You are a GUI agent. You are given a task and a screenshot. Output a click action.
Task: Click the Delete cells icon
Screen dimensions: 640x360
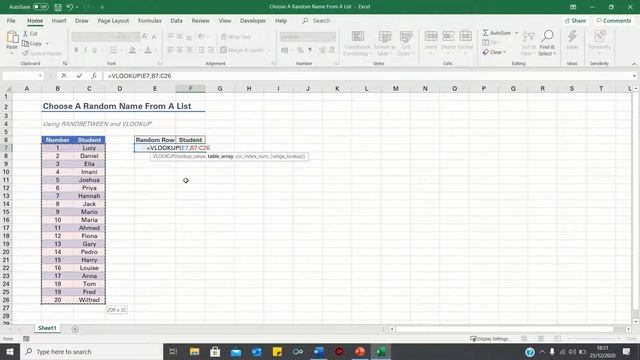click(448, 37)
